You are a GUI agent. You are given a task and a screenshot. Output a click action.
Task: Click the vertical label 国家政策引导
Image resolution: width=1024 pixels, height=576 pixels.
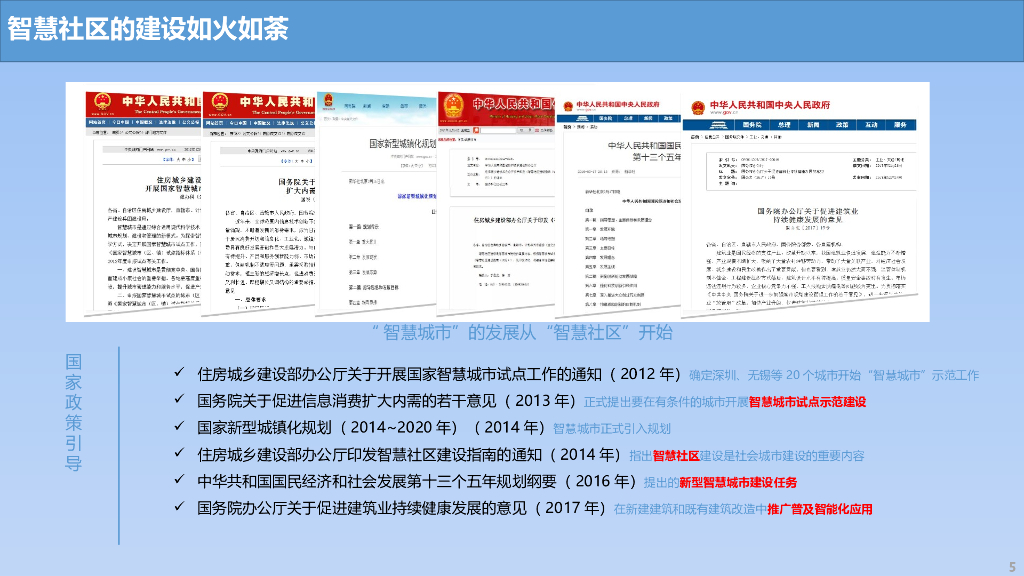(x=73, y=413)
